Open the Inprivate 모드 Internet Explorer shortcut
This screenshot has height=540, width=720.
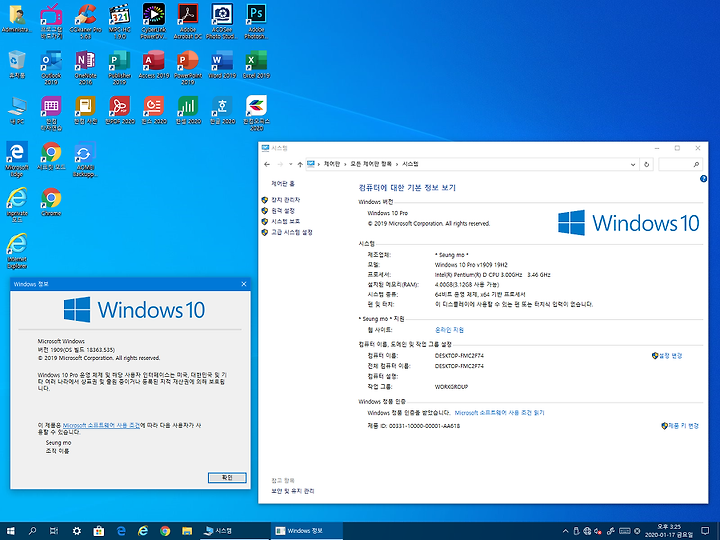tap(17, 205)
